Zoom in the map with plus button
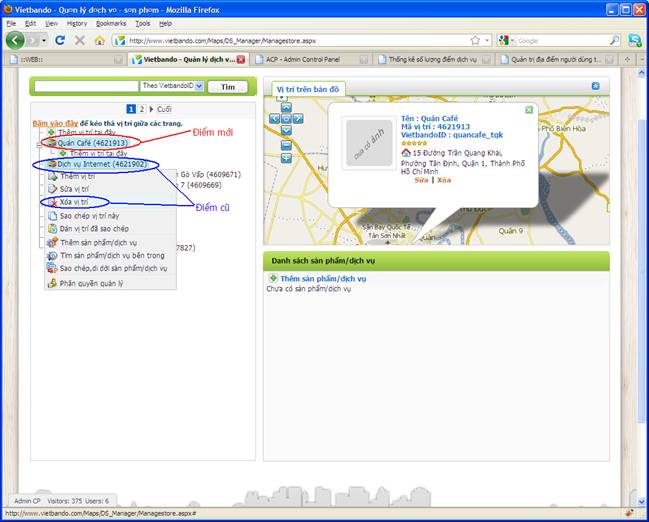Image resolution: width=649 pixels, height=522 pixels. point(286,158)
